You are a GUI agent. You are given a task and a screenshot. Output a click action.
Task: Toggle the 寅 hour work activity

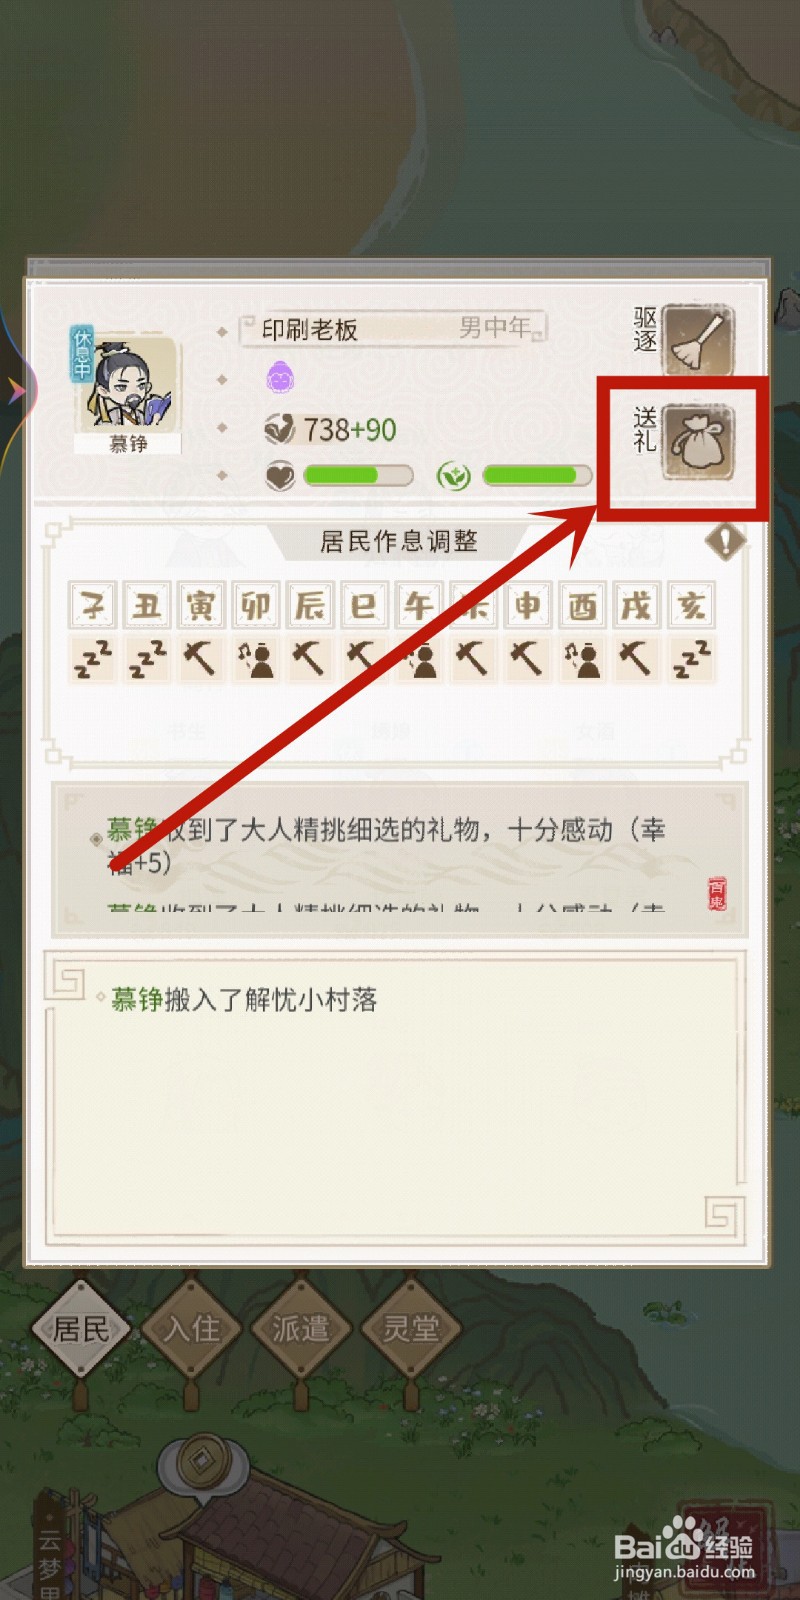tap(201, 660)
